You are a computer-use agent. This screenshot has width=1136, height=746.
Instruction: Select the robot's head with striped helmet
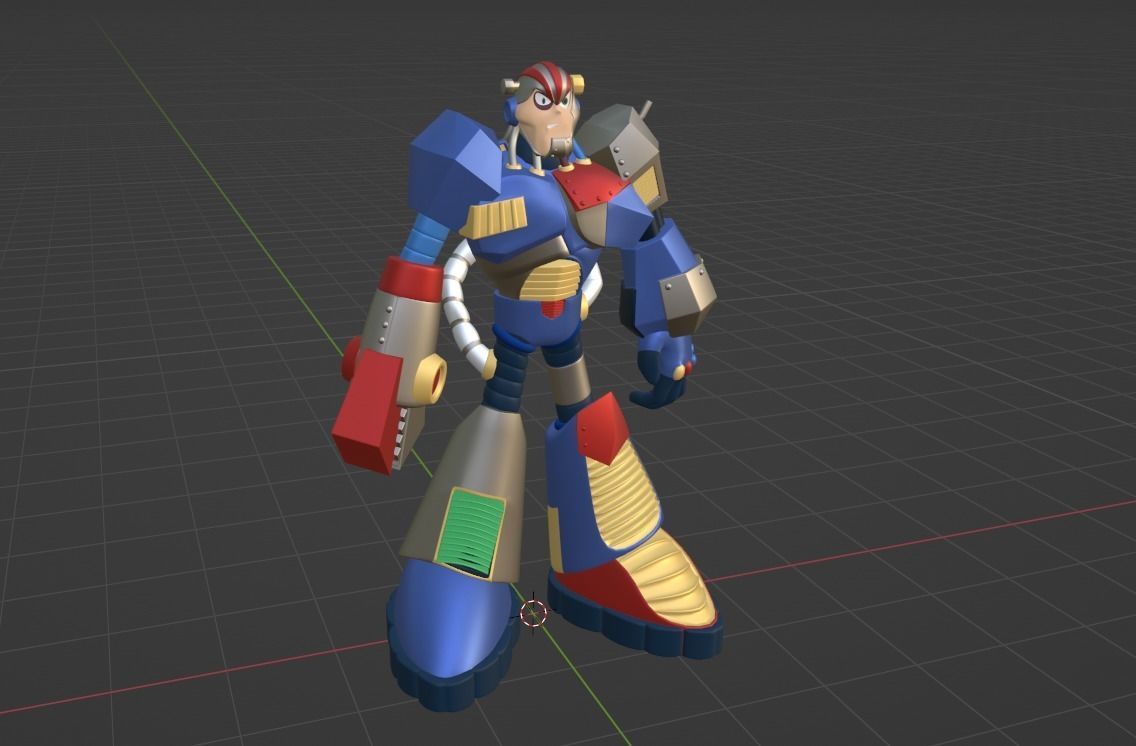(546, 107)
